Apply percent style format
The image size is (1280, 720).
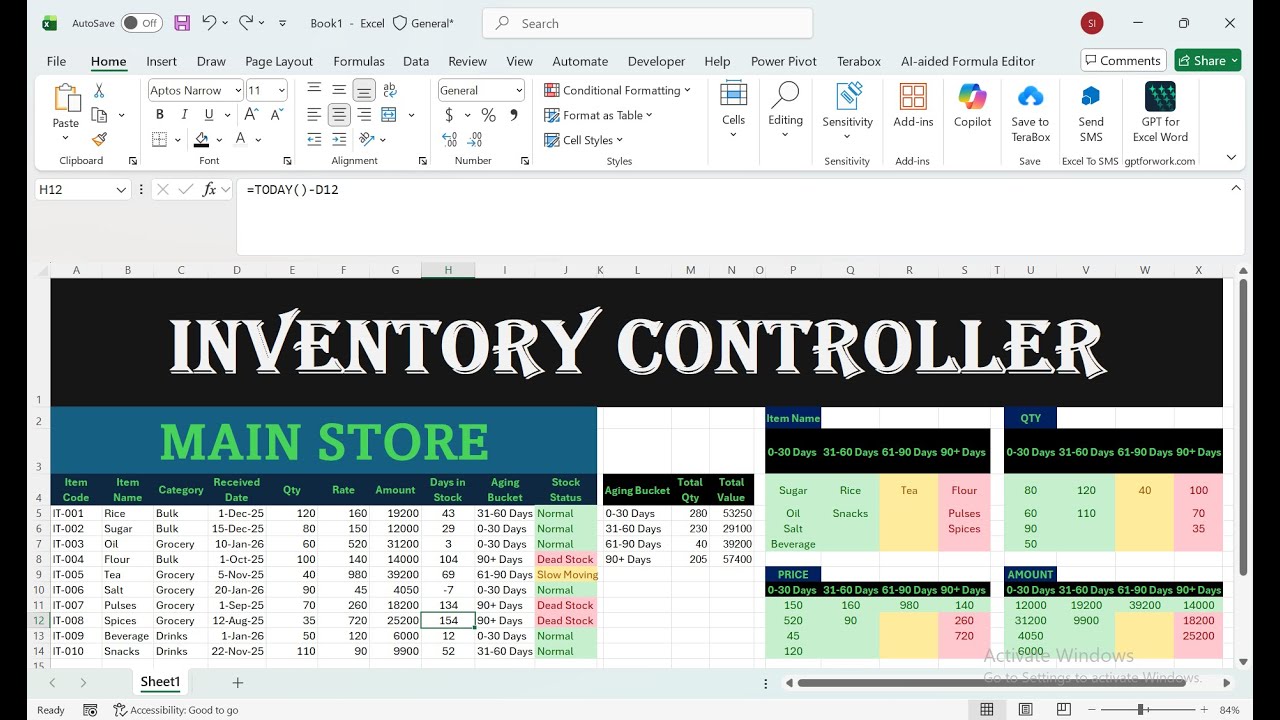[x=488, y=115]
